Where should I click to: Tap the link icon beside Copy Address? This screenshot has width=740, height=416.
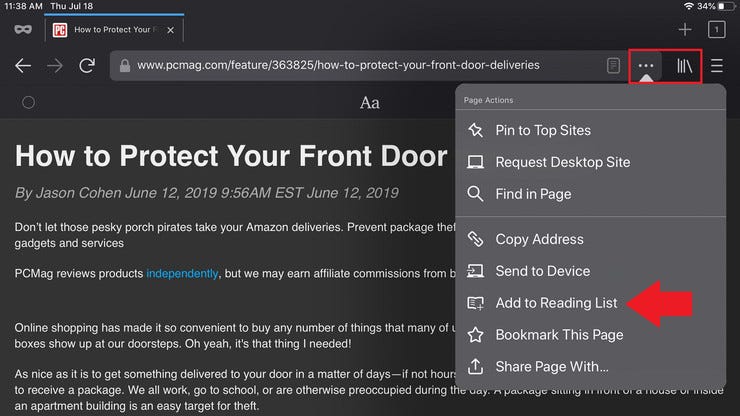click(475, 239)
